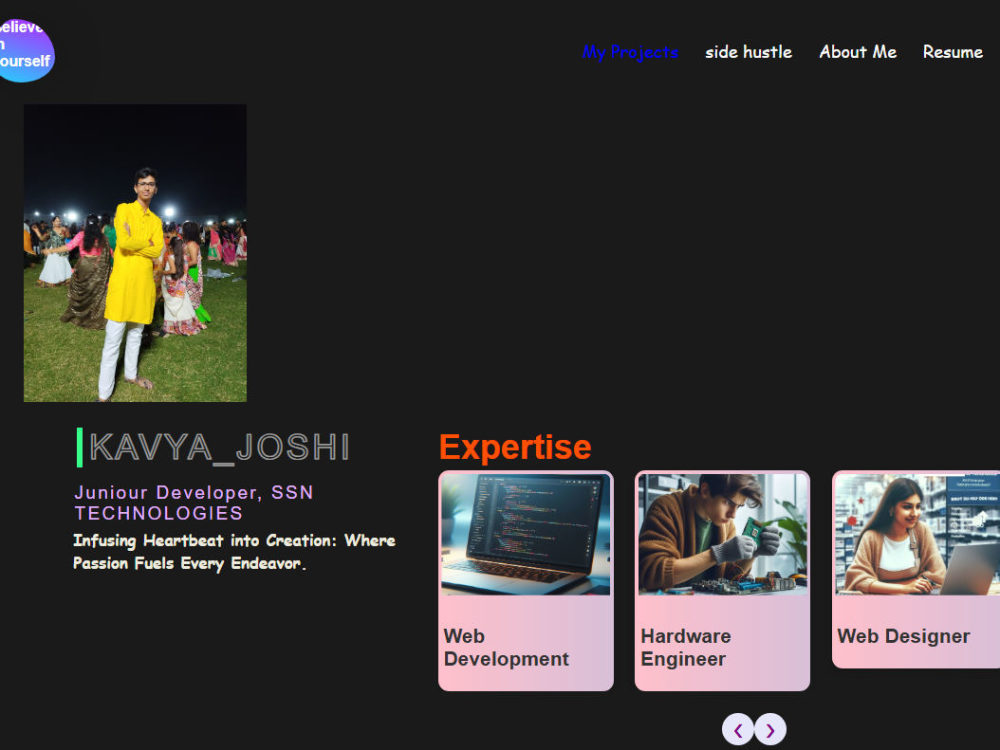Click the orange Expertise heading
1000x750 pixels.
click(x=515, y=447)
